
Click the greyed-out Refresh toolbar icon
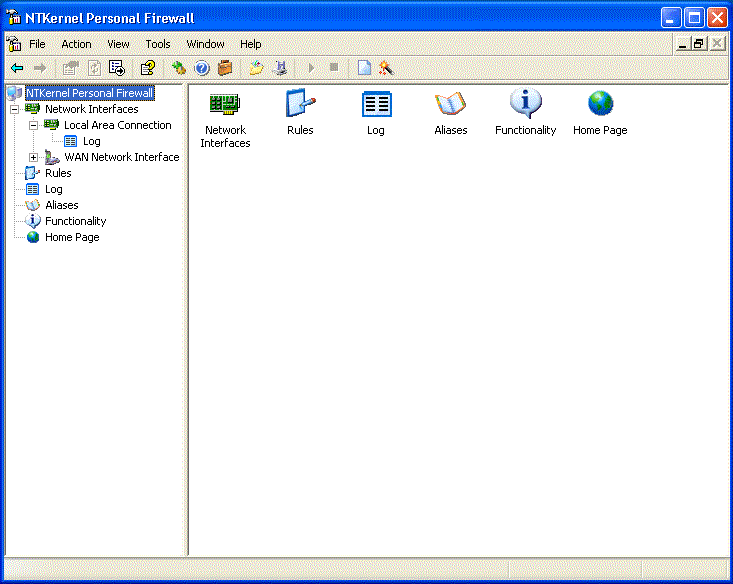point(94,68)
